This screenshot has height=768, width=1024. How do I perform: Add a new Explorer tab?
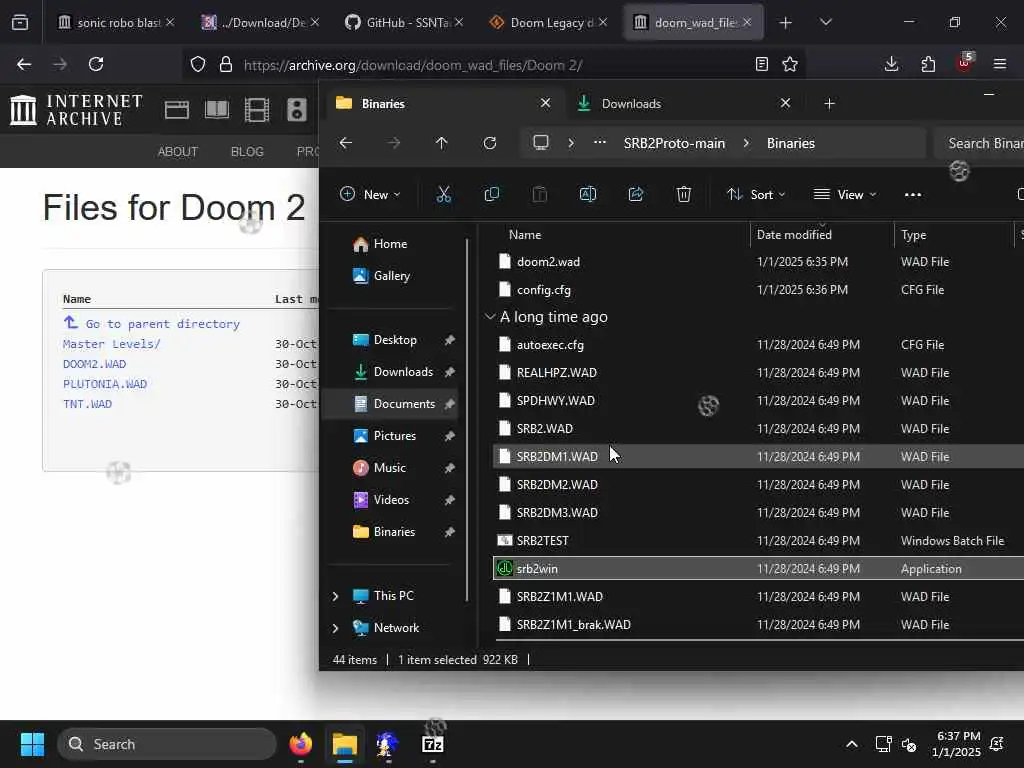click(829, 104)
